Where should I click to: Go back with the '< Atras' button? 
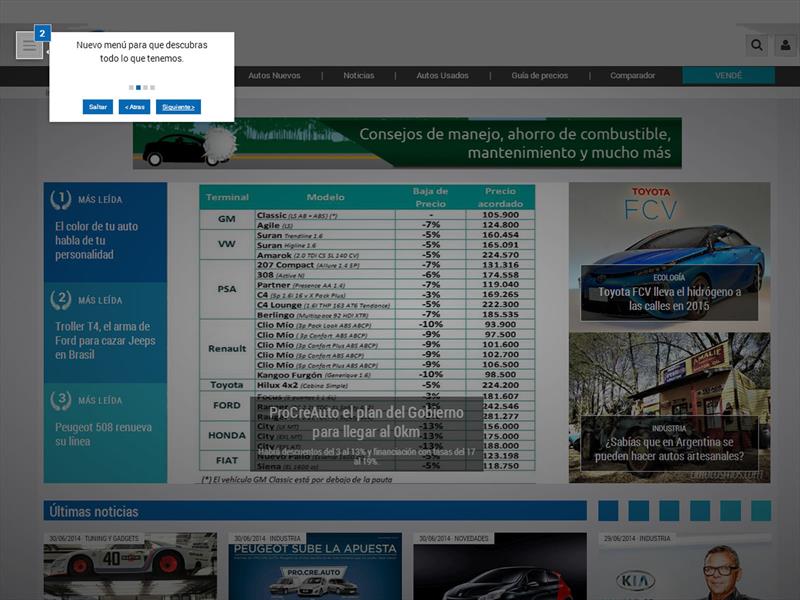pos(134,107)
